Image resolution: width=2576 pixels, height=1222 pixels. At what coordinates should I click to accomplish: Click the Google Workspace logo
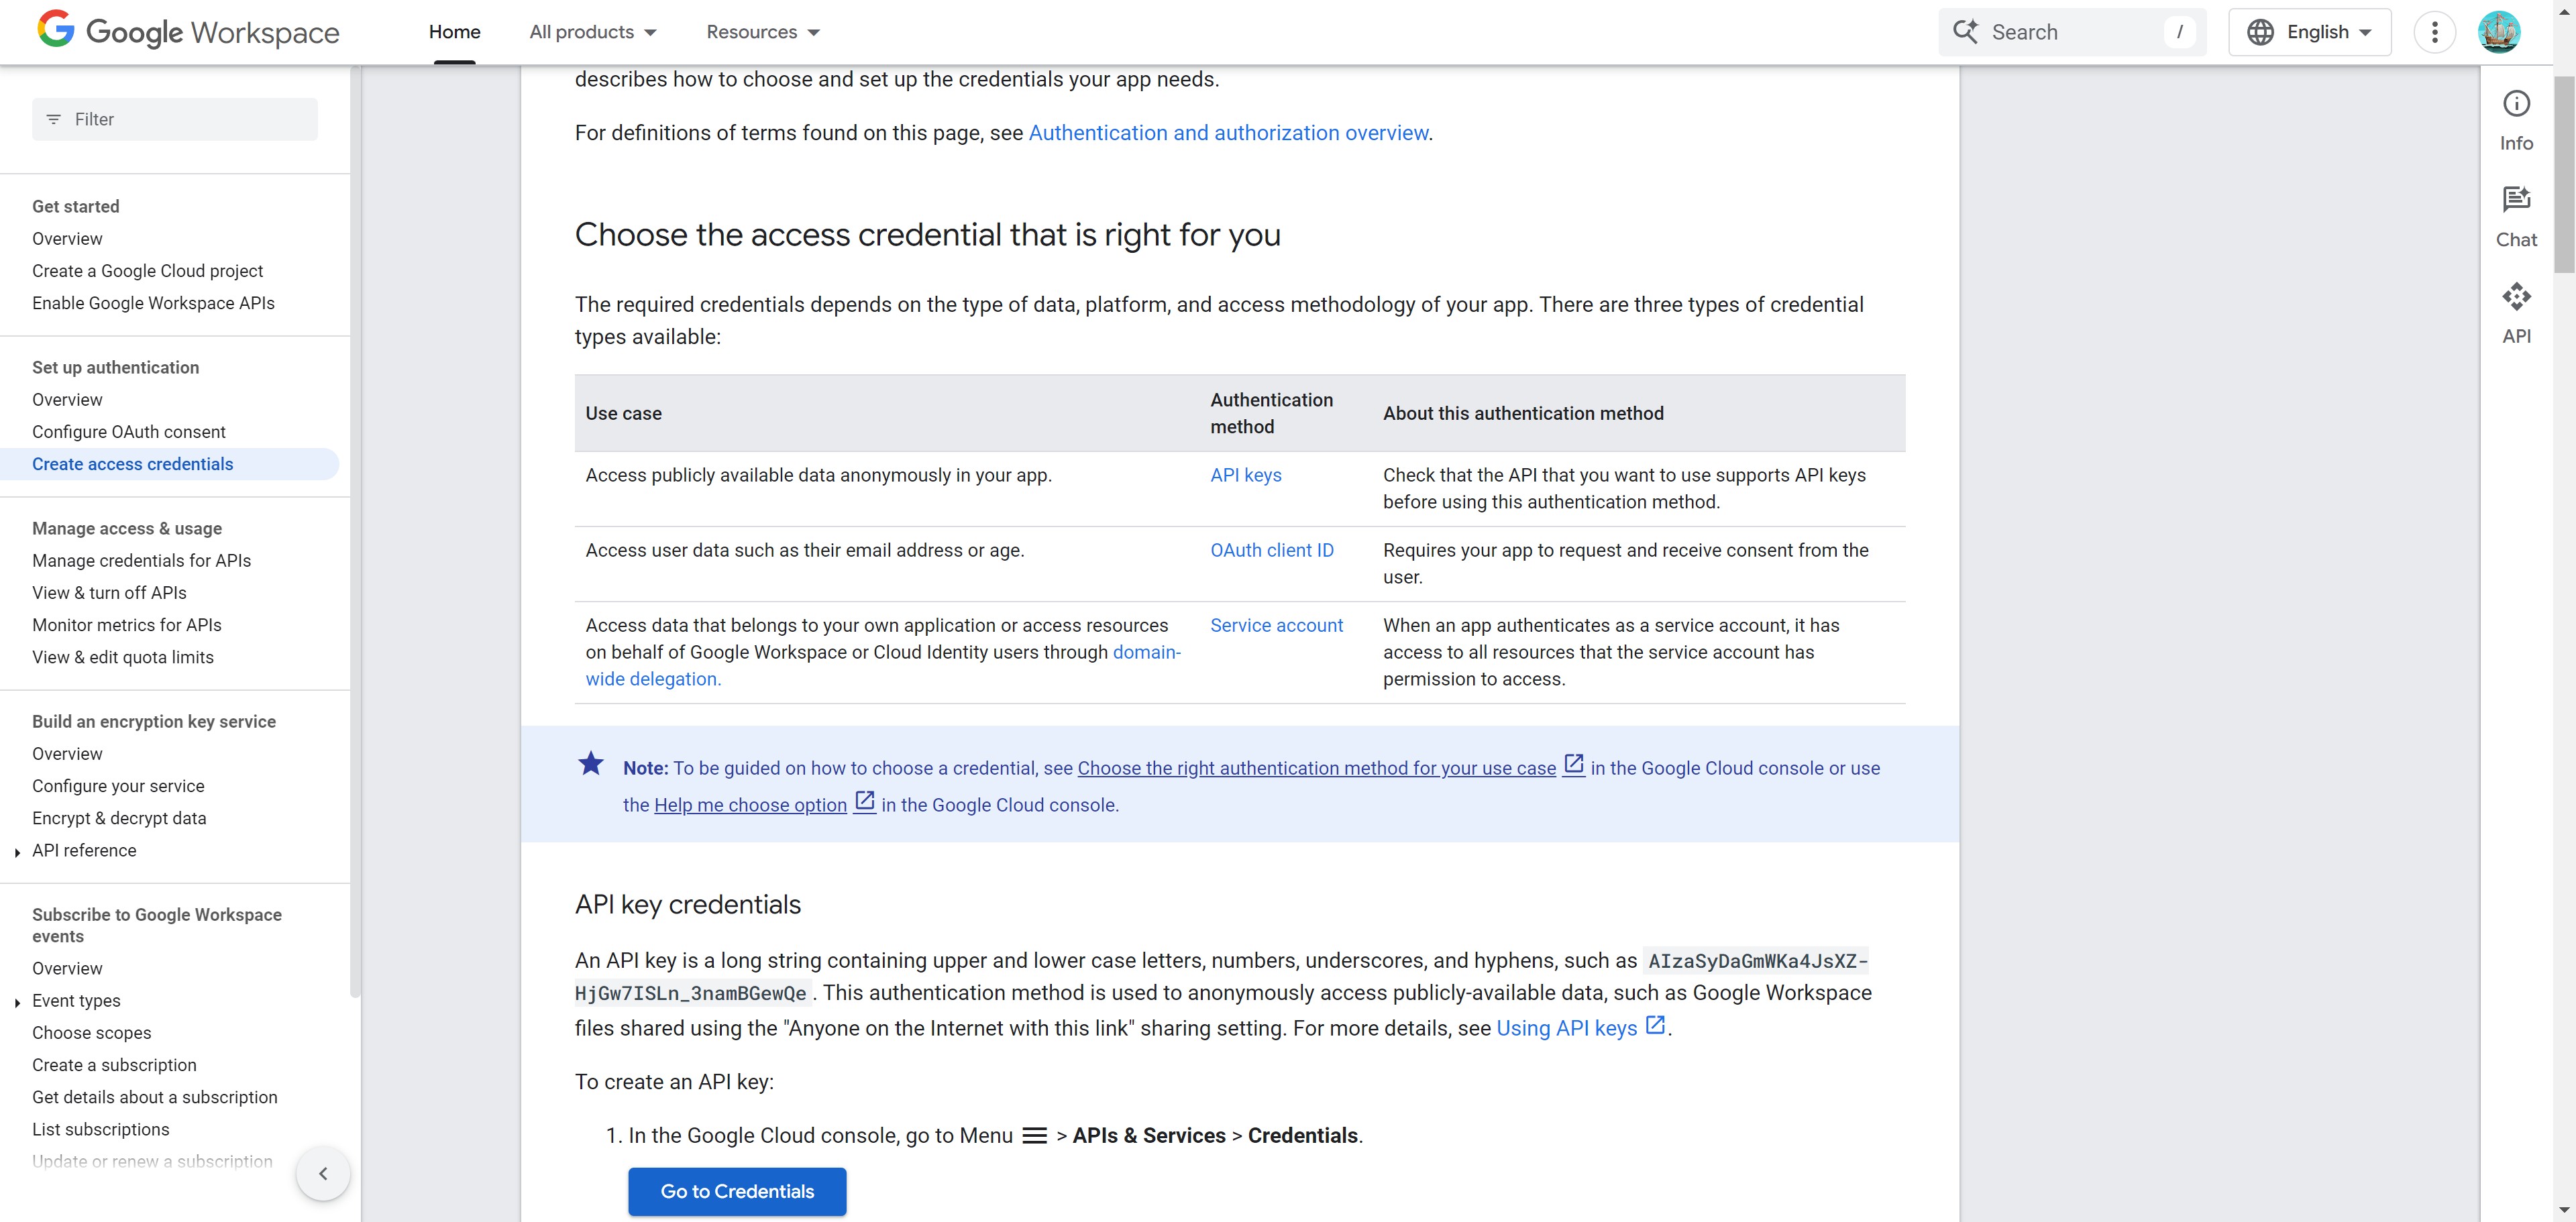[188, 32]
